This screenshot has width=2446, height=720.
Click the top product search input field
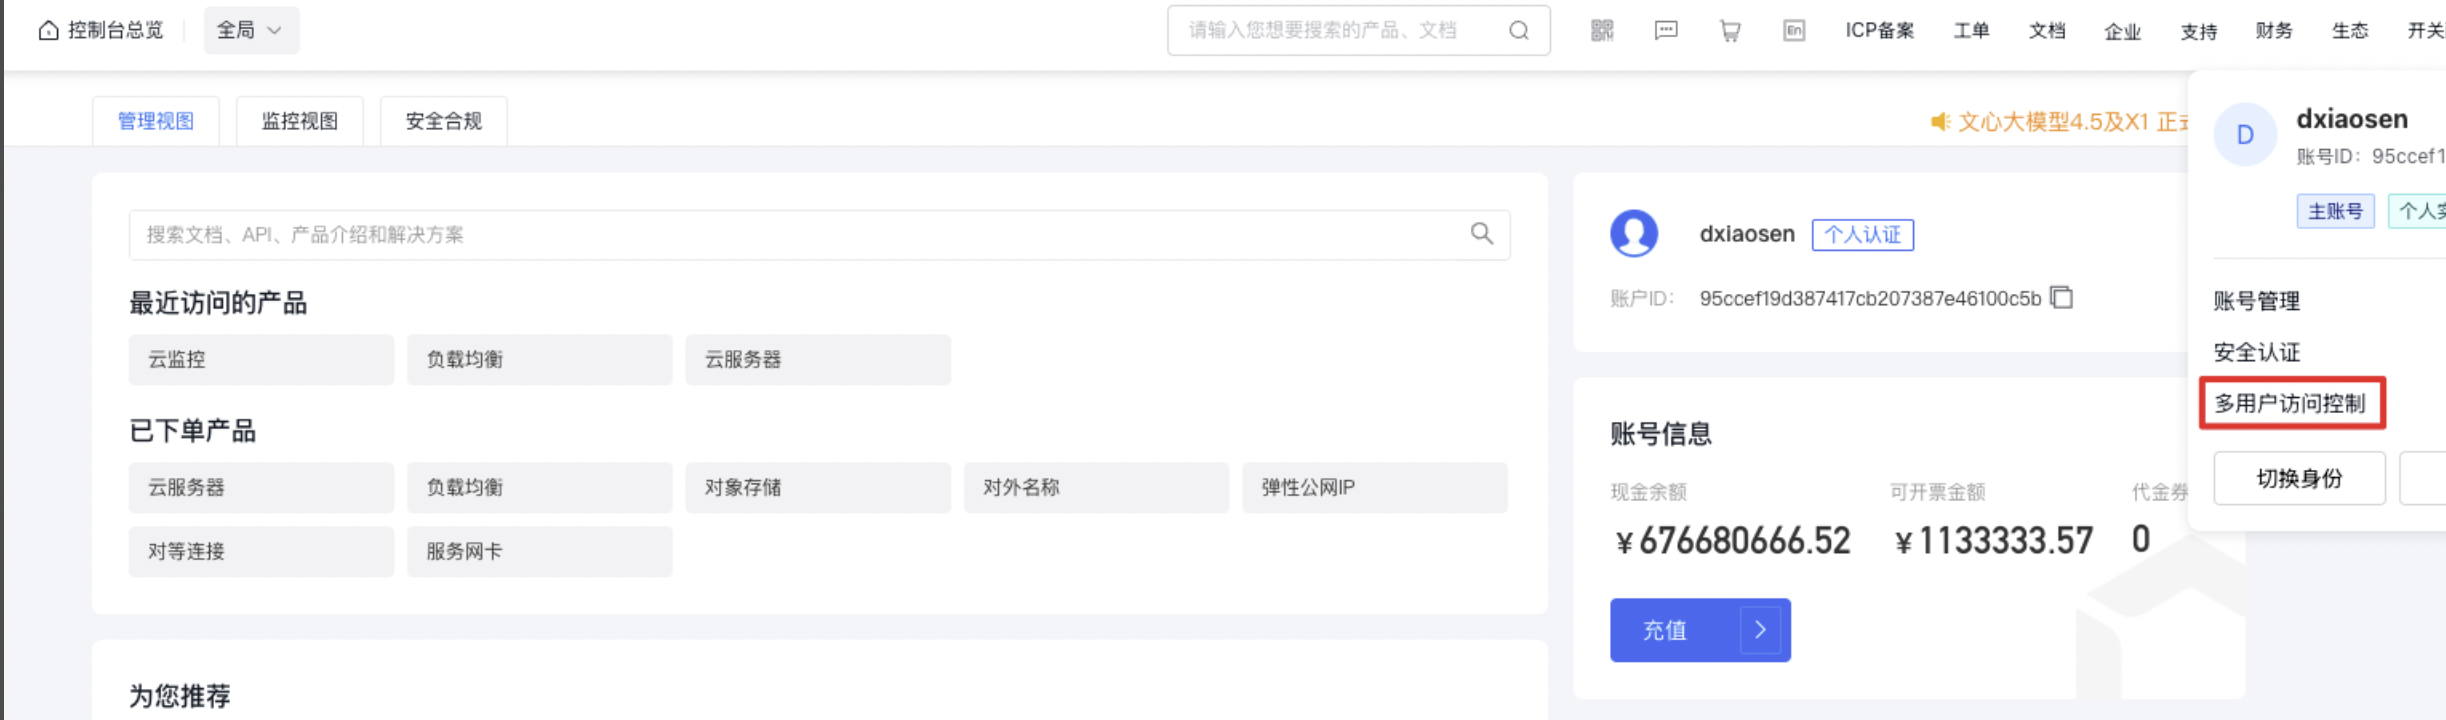(1358, 31)
